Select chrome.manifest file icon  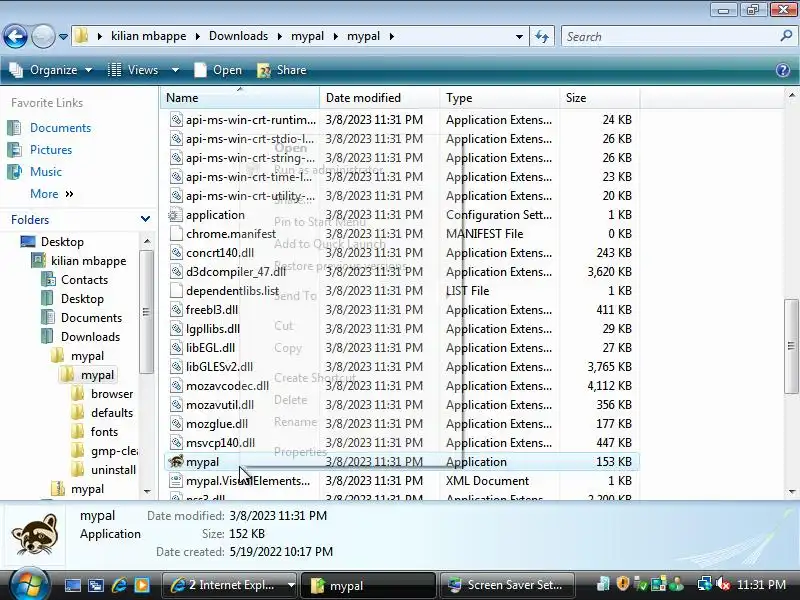point(176,234)
